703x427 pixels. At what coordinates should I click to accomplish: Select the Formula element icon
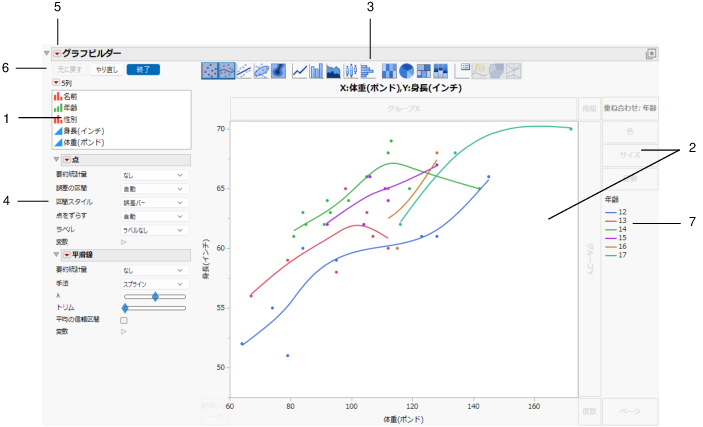(x=479, y=71)
